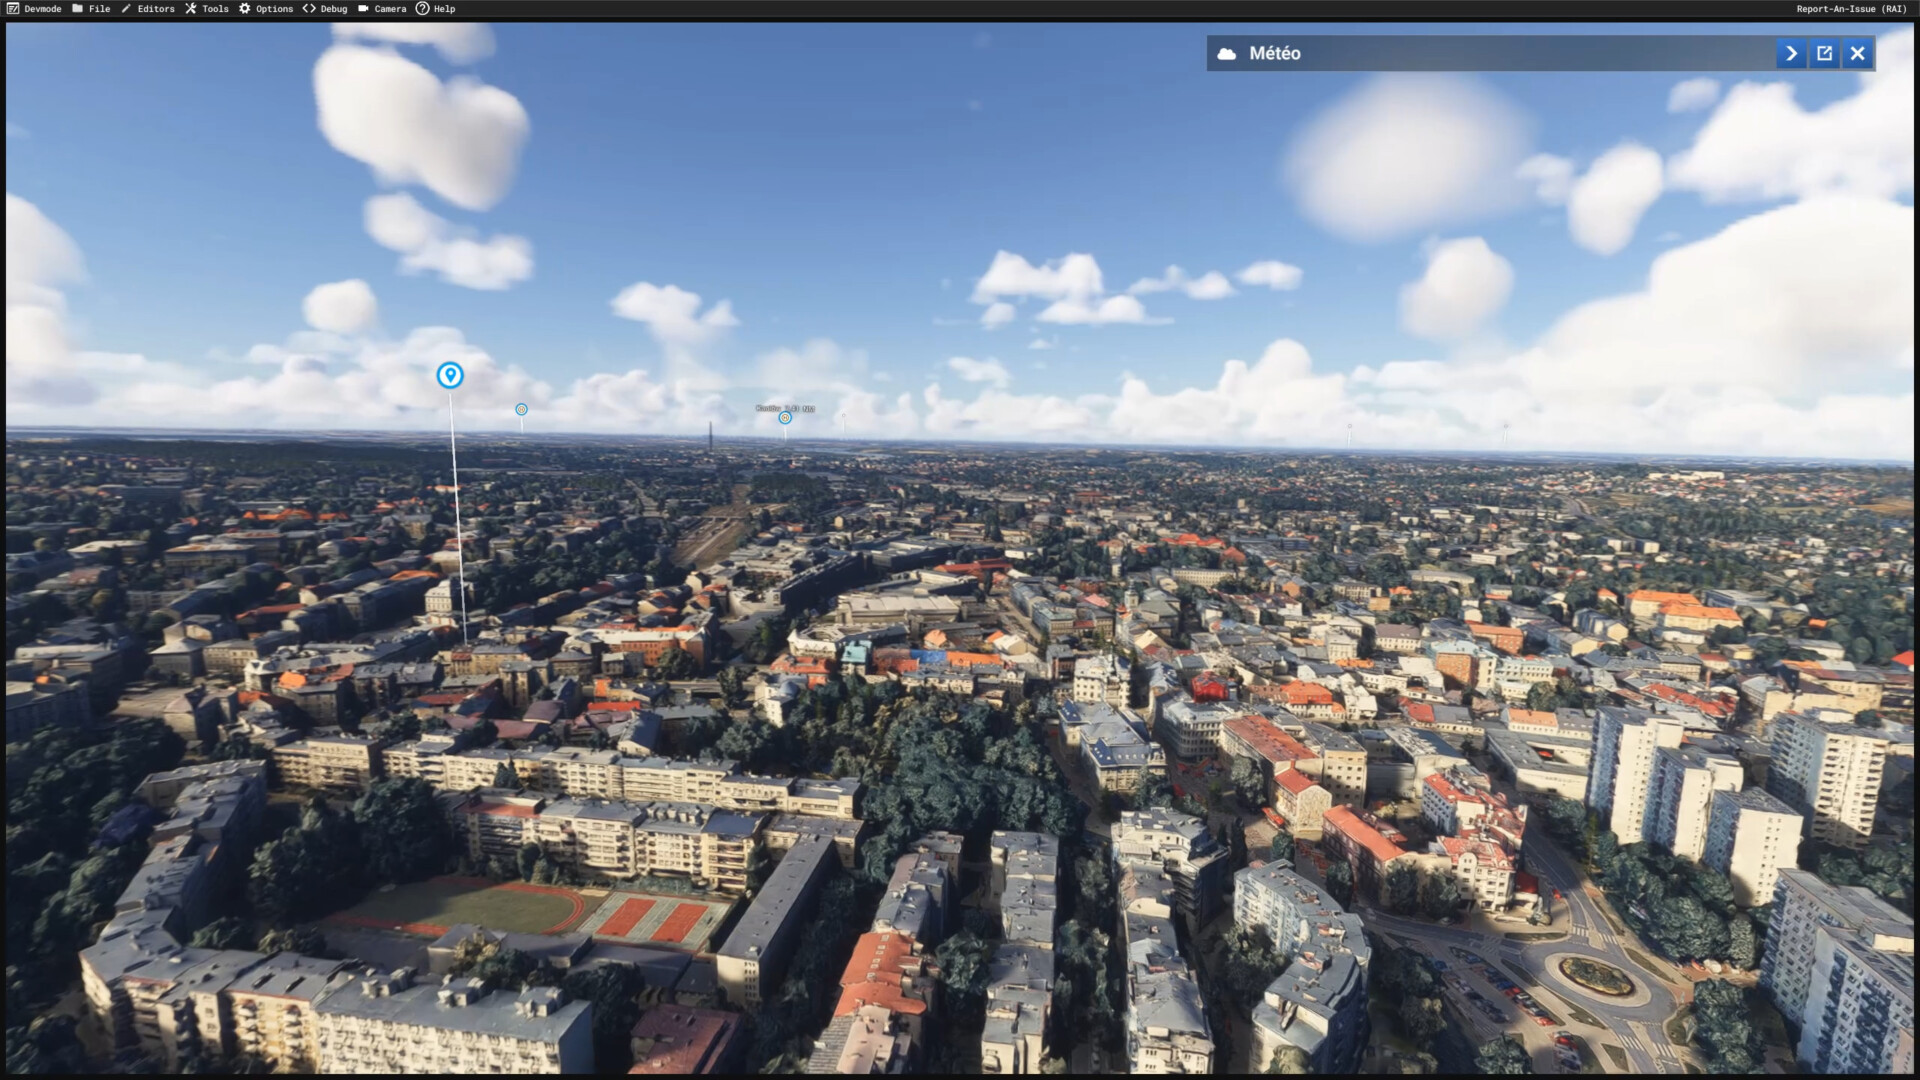This screenshot has width=1920, height=1080.
Task: Click the Debug code-brackets icon
Action: click(309, 9)
